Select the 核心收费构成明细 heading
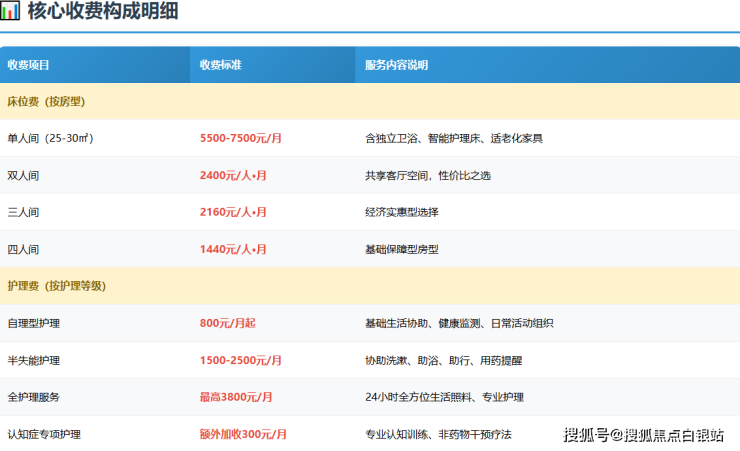The image size is (740, 451). (103, 10)
